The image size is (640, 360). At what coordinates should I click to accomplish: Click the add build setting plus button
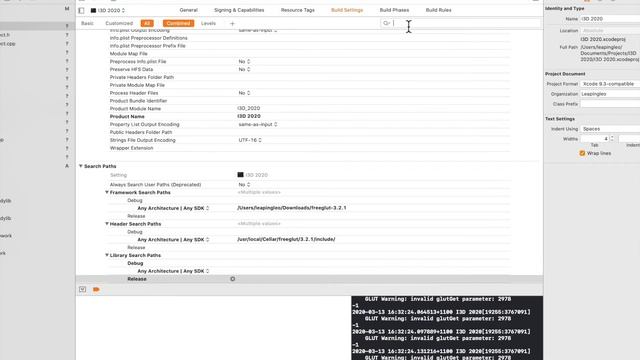coord(232,24)
